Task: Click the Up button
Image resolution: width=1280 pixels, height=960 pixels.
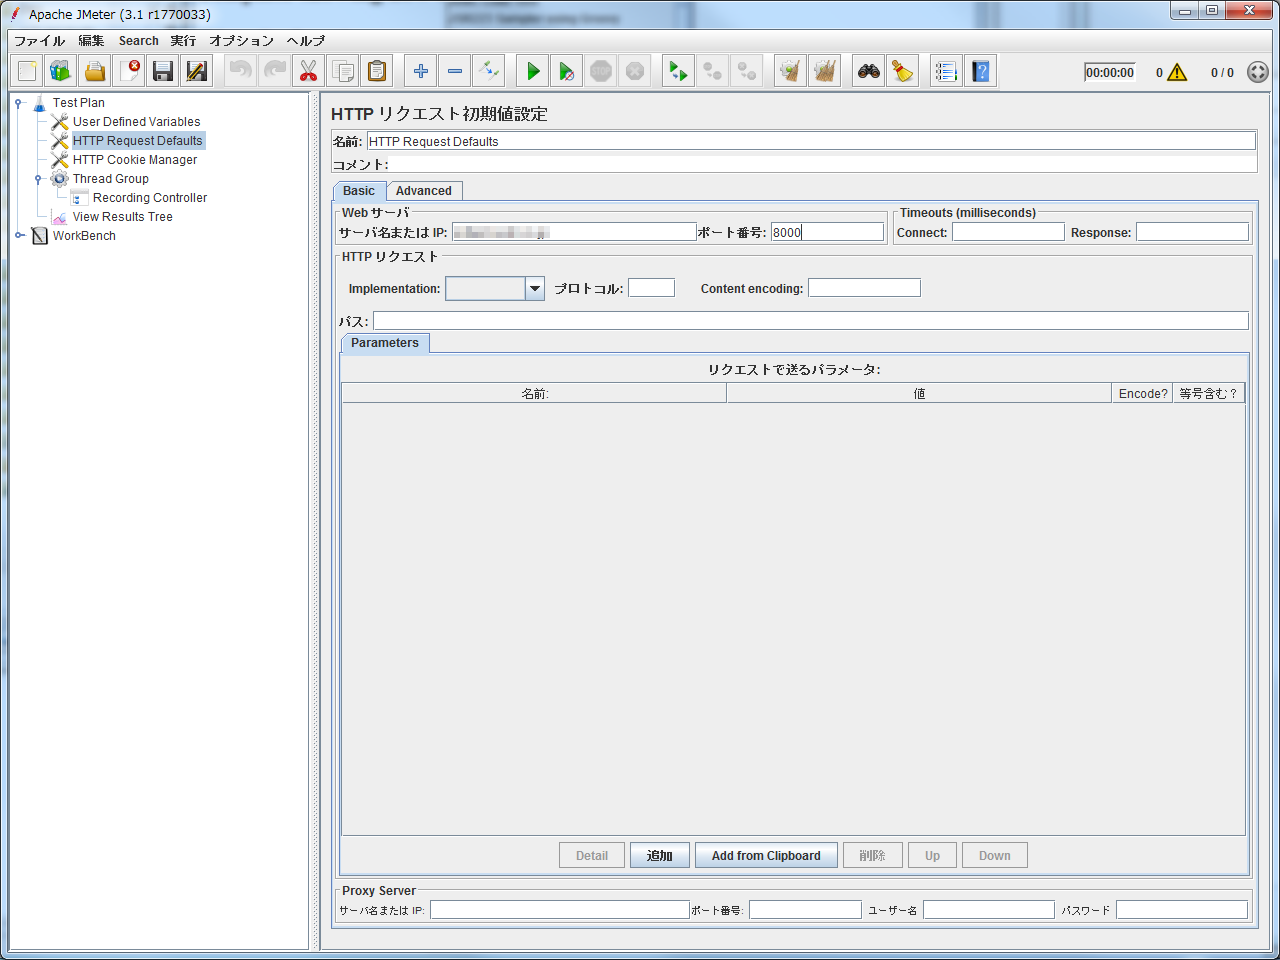Action: click(932, 856)
